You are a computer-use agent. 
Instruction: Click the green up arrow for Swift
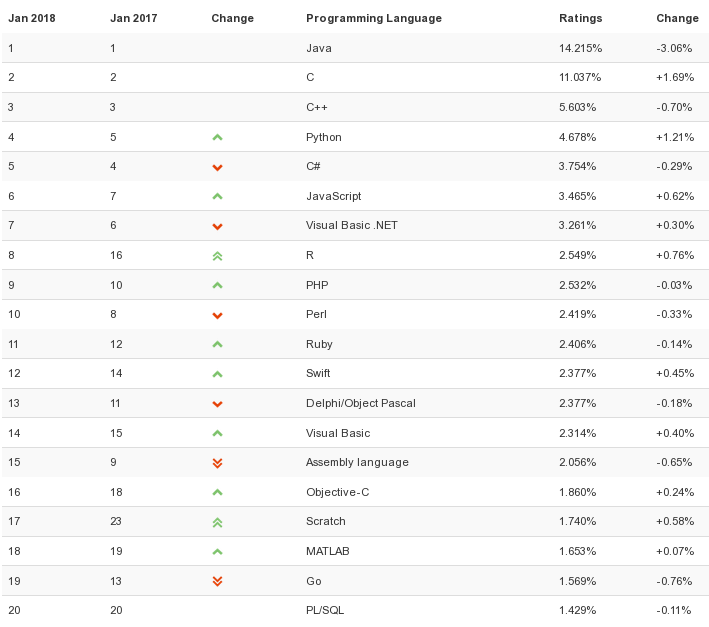pos(217,374)
